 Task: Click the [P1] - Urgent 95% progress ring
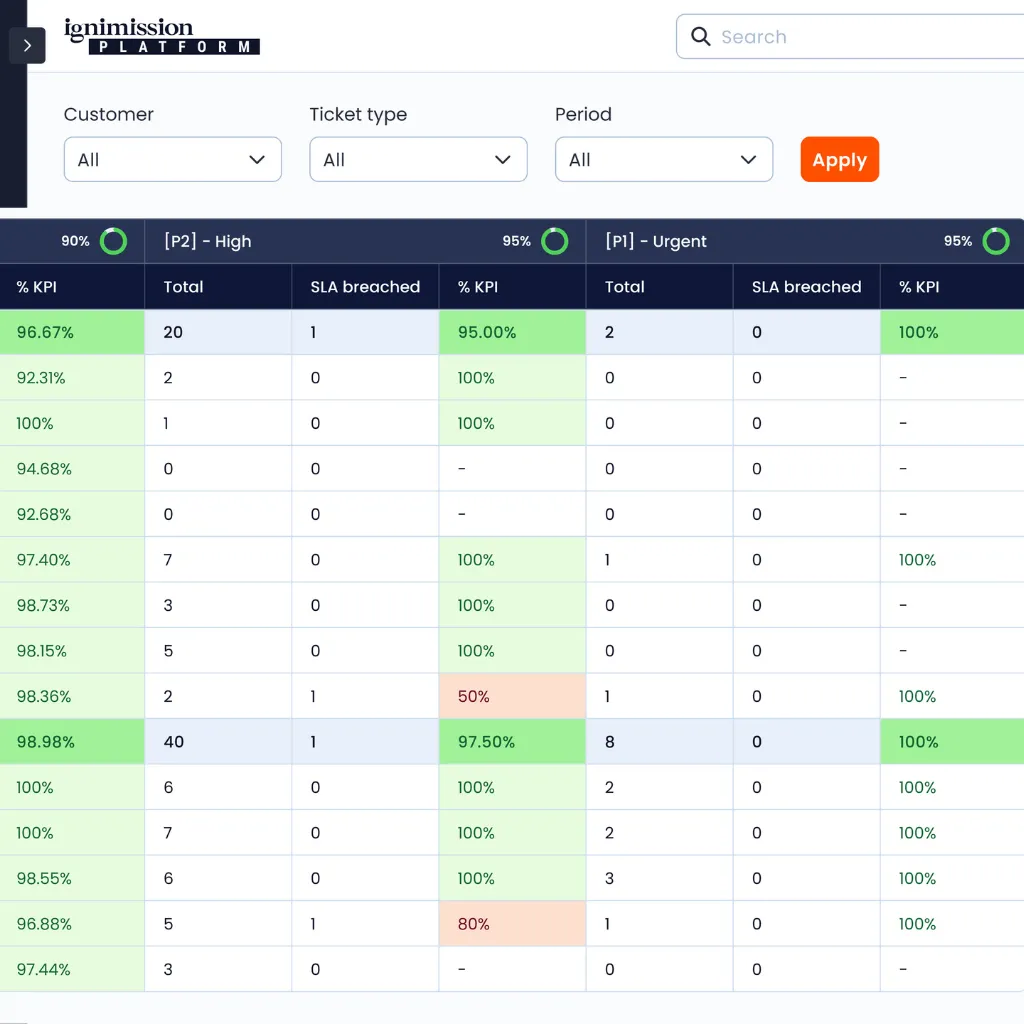click(995, 241)
